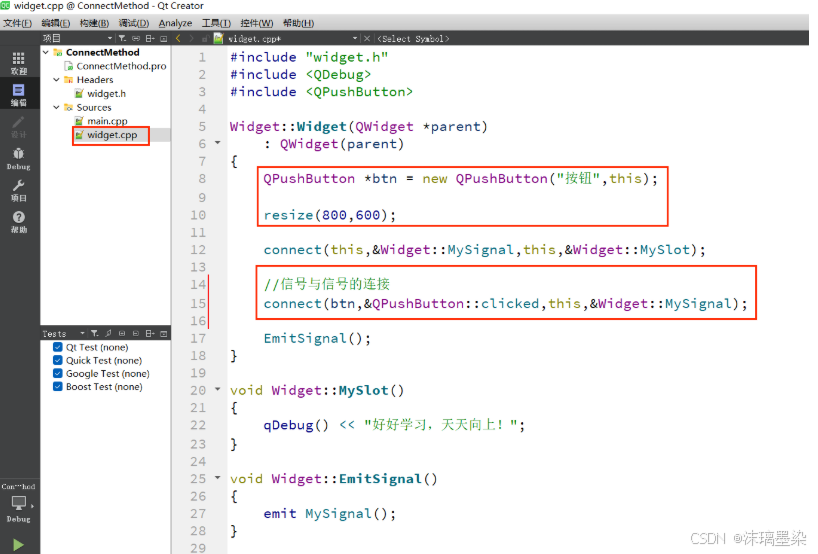Close the widget.cpp document with X
This screenshot has height=554, width=818.
(x=367, y=38)
